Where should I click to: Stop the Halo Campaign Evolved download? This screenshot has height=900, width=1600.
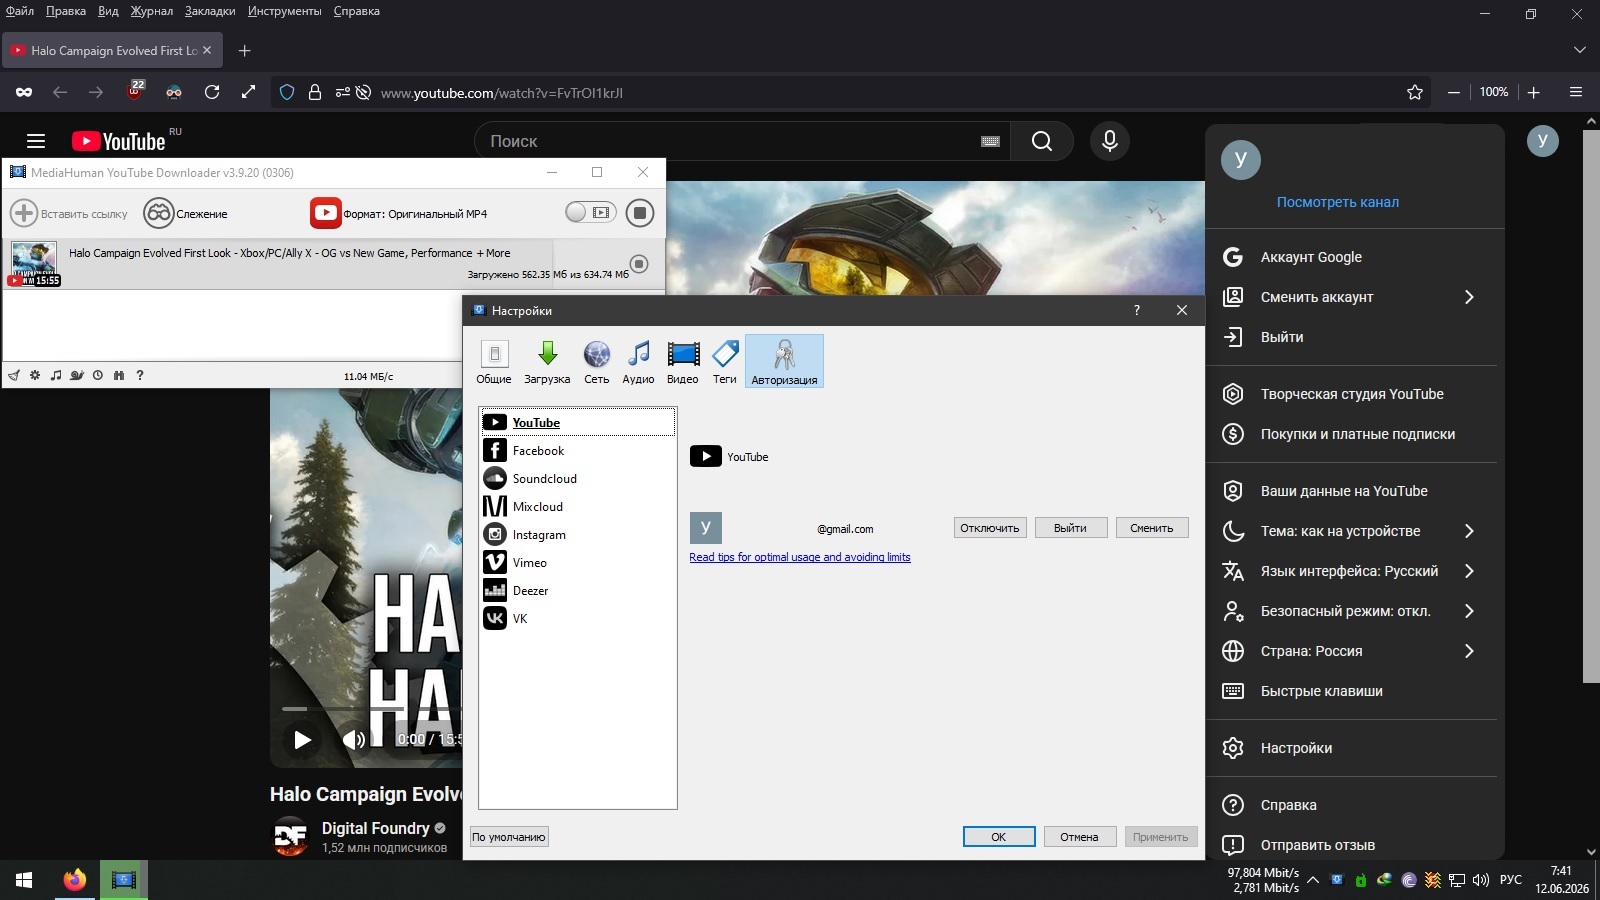pyautogui.click(x=639, y=264)
